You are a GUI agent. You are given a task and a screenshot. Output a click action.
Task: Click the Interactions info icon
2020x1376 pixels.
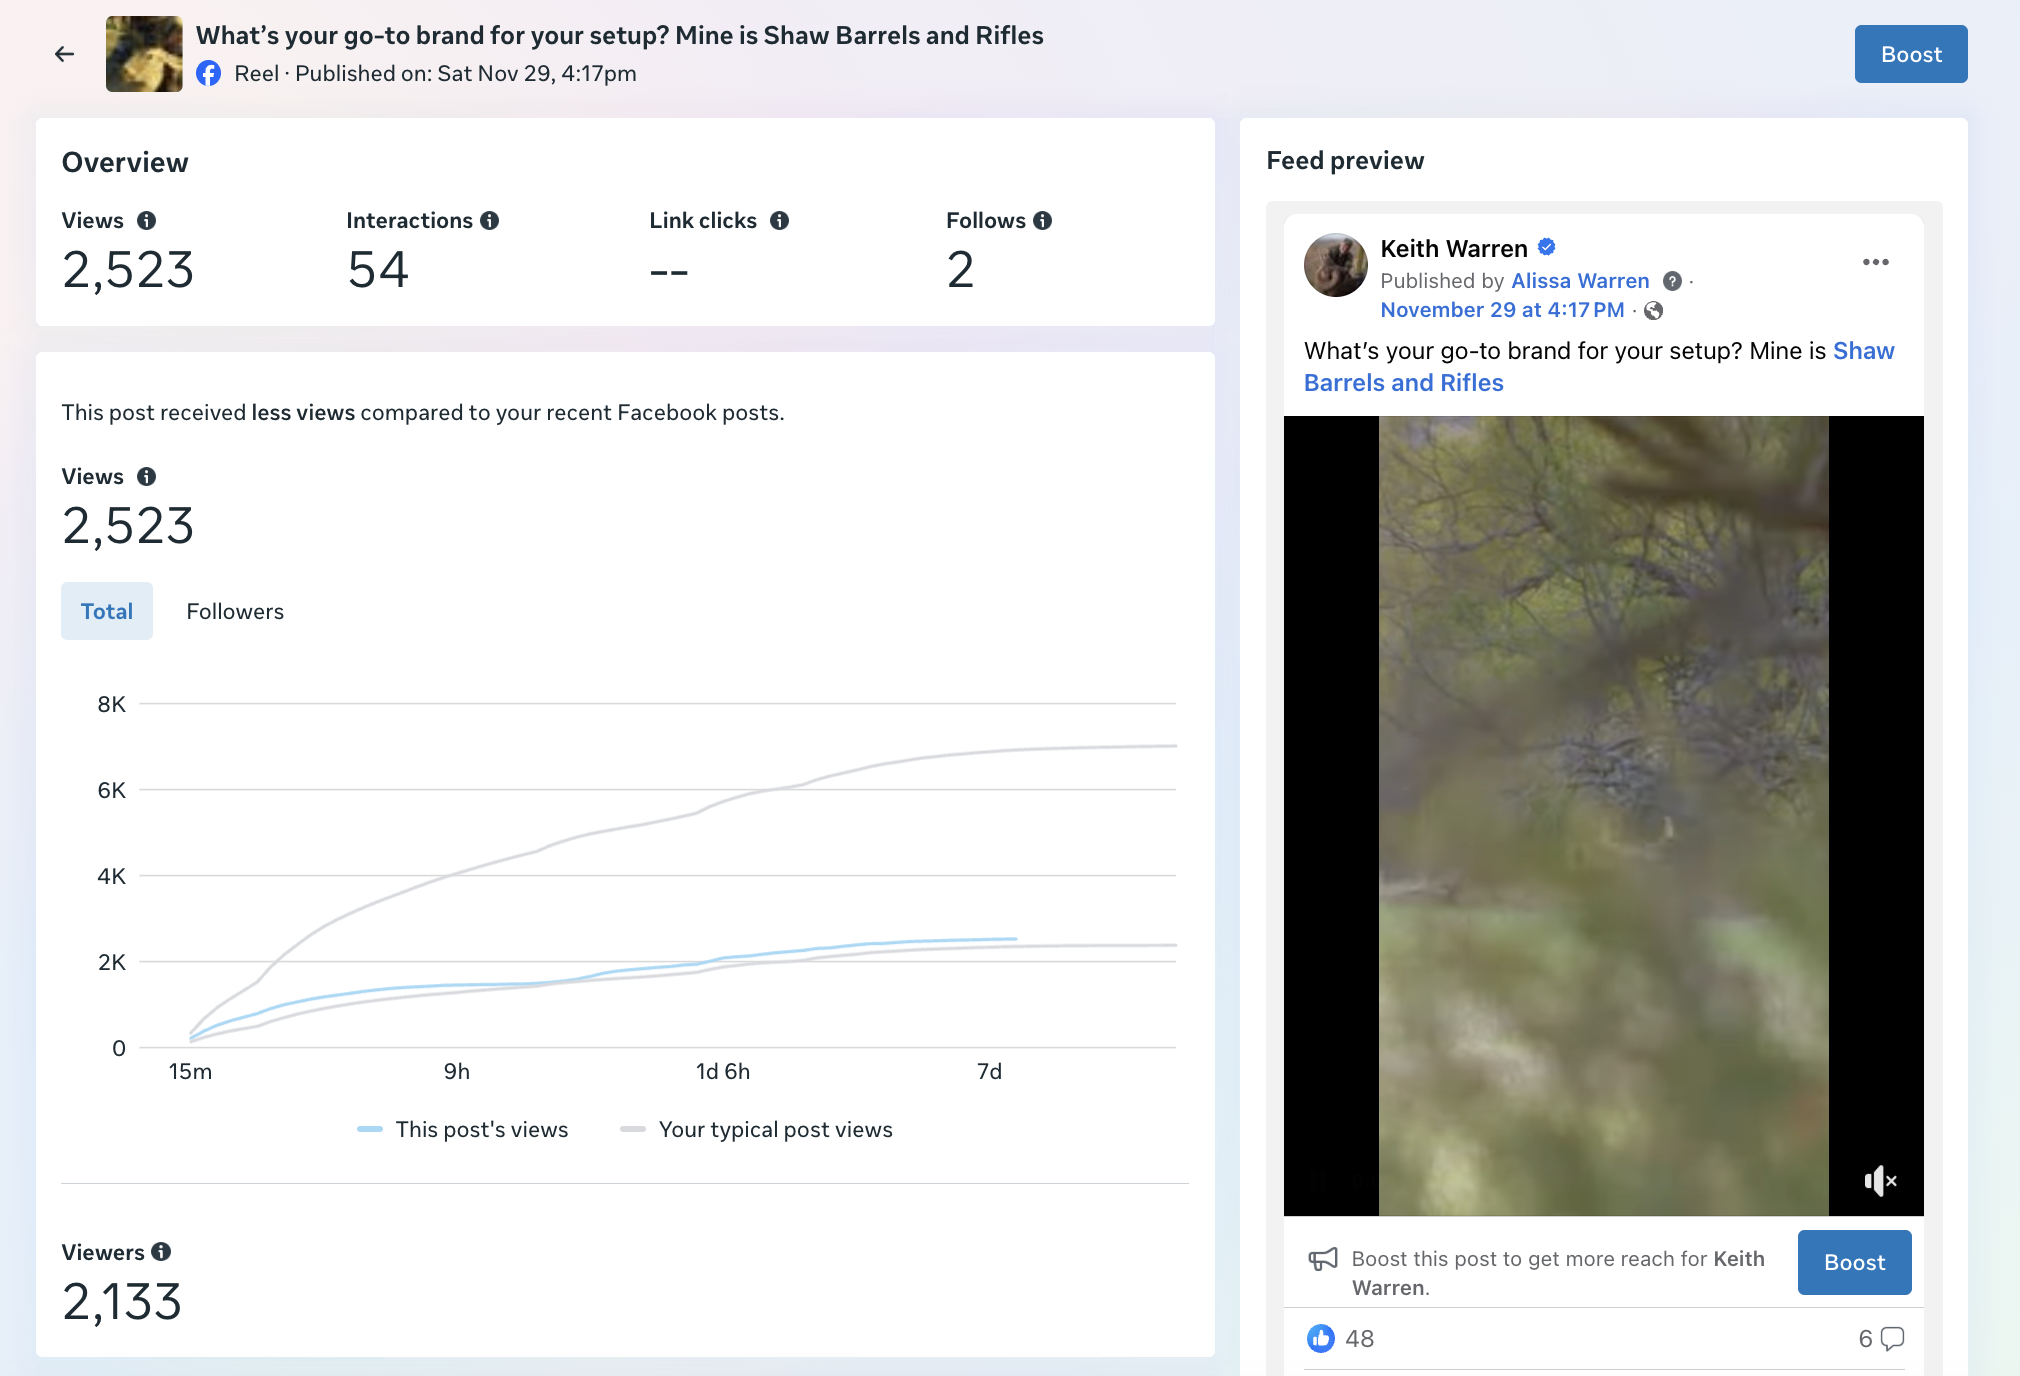point(489,221)
